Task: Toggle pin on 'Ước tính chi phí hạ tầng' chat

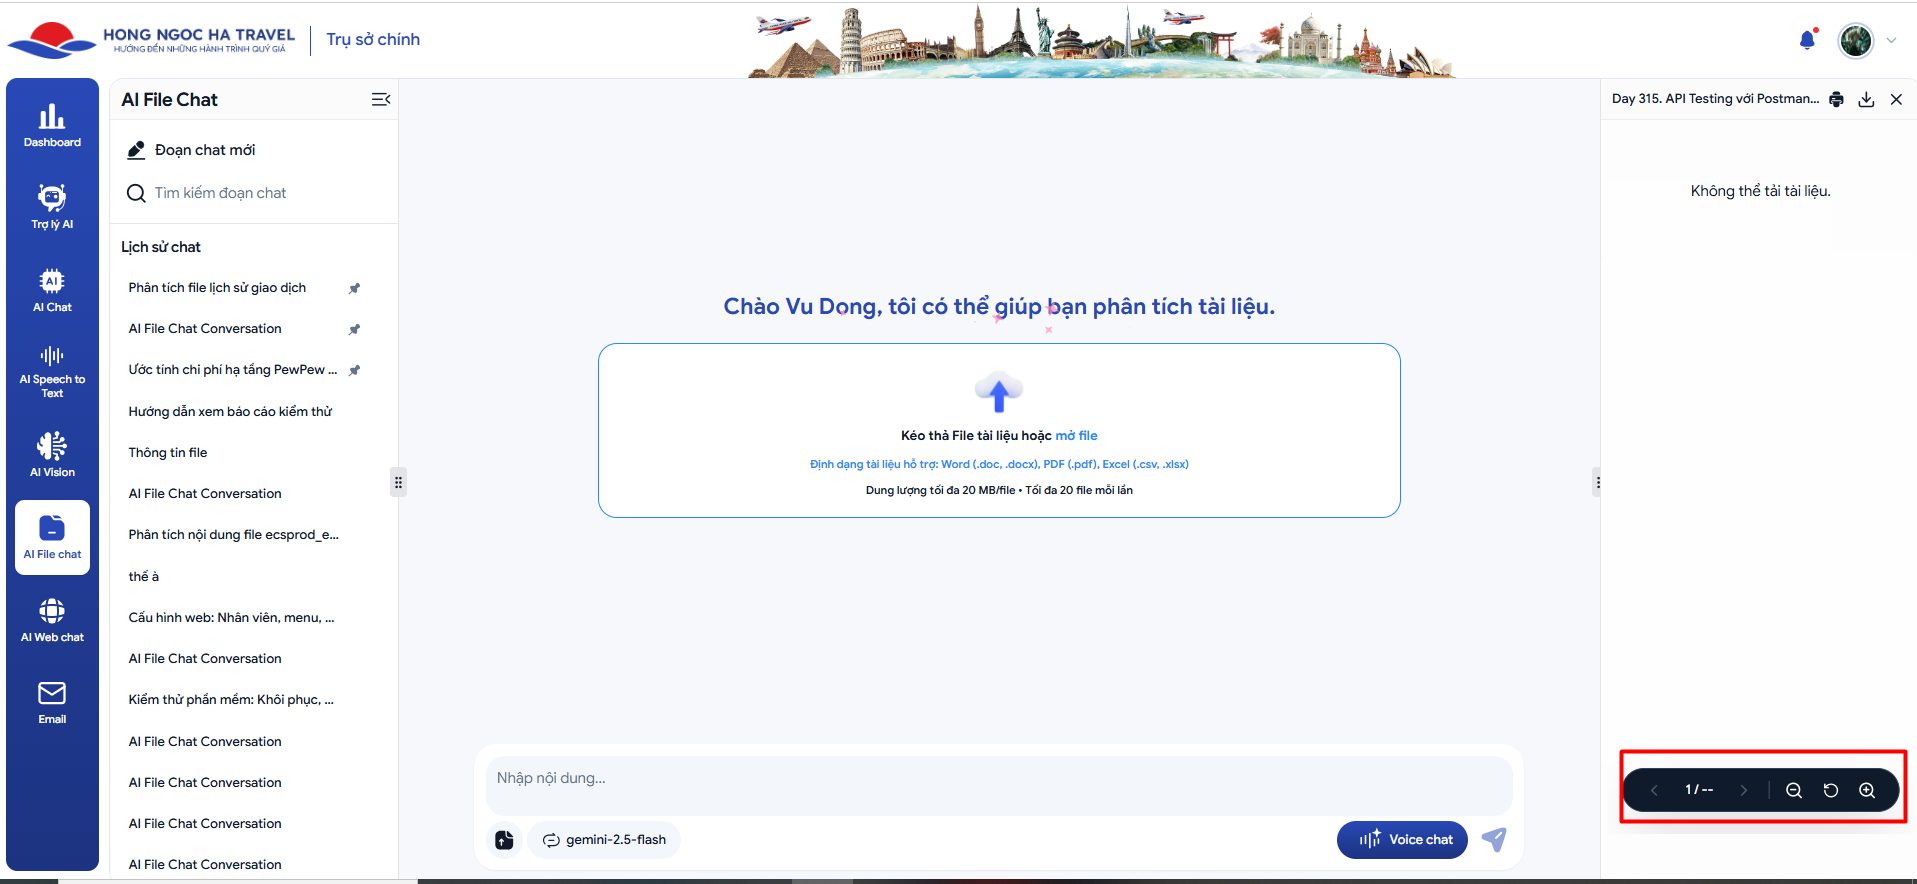Action: click(354, 370)
